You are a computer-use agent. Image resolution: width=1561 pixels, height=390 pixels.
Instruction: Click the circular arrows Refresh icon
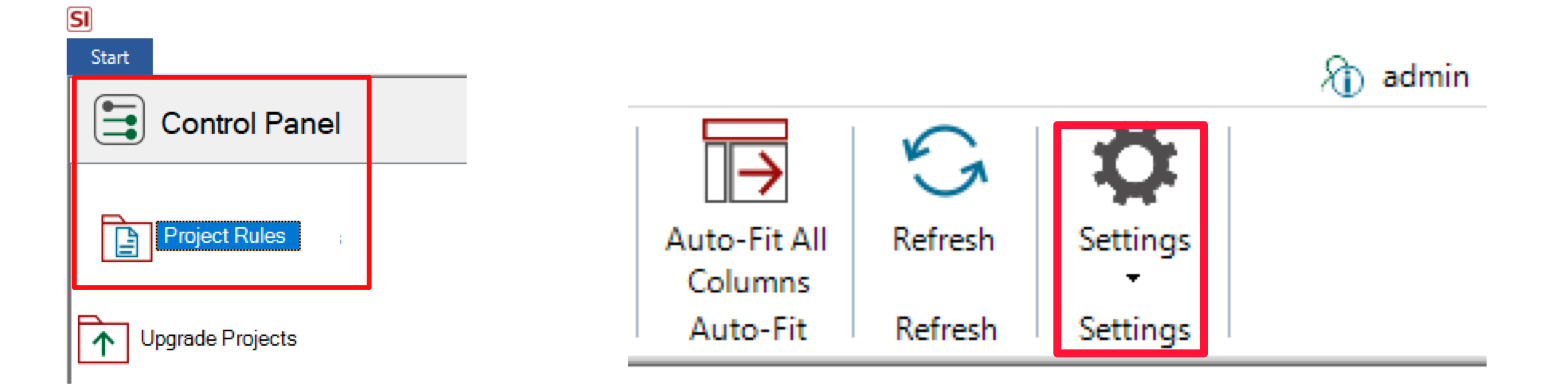tap(944, 160)
